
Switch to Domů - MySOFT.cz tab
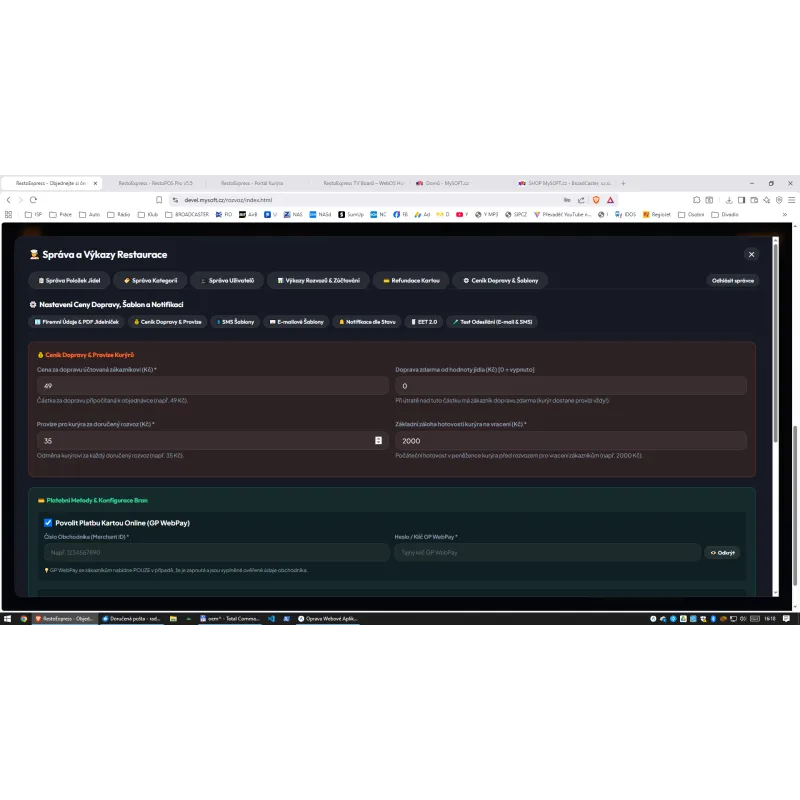tap(446, 183)
